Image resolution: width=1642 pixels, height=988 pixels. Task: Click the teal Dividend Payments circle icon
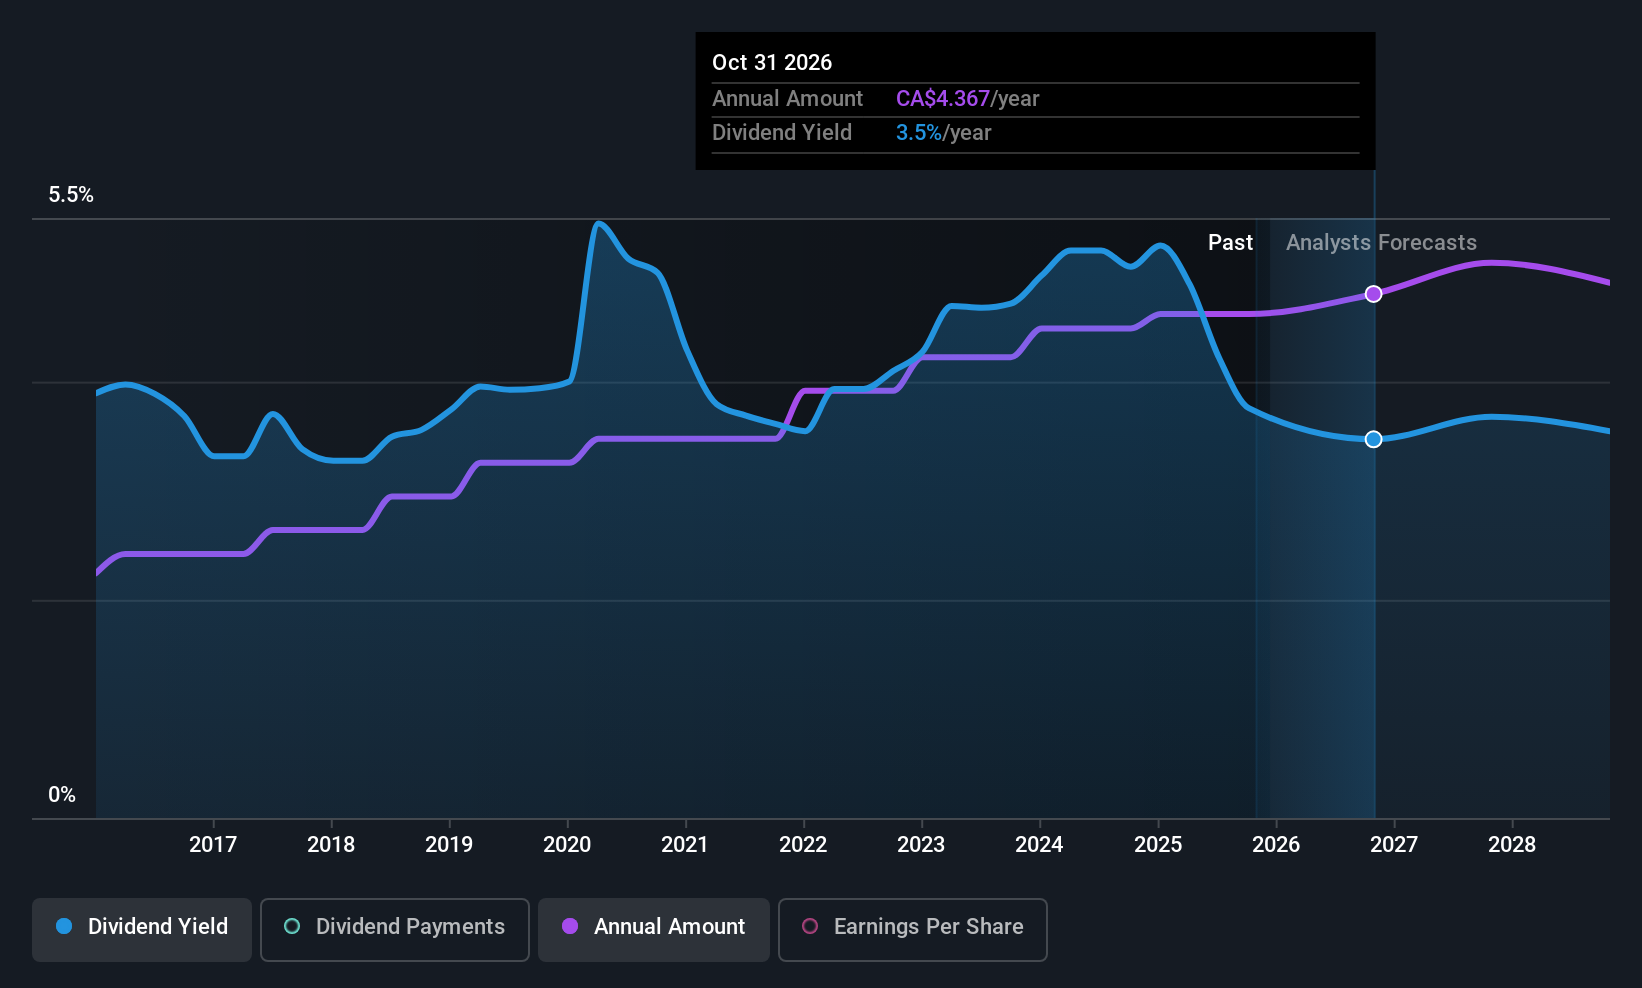click(291, 927)
